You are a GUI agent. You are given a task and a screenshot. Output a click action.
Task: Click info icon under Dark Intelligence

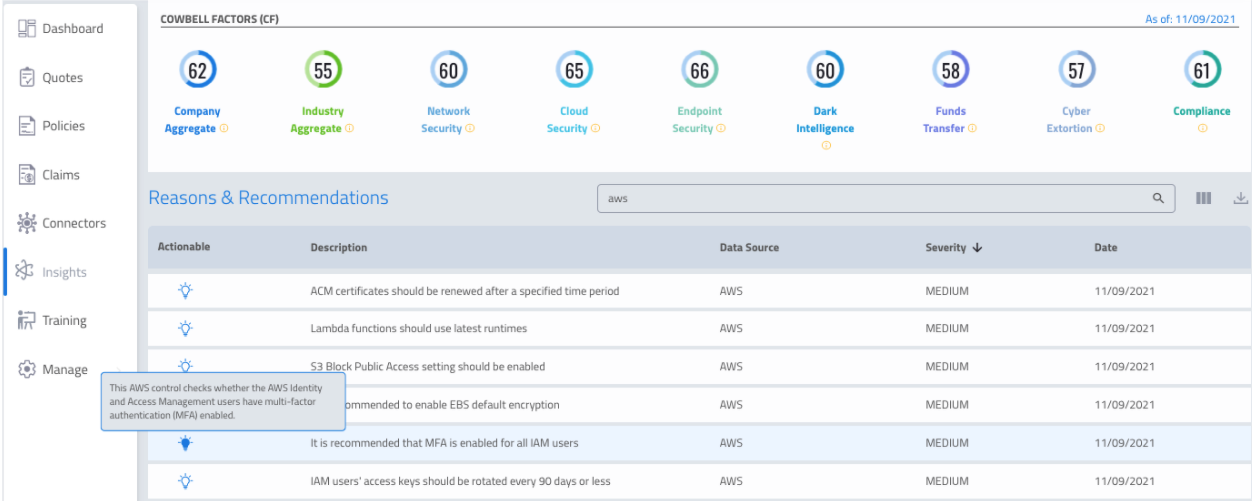click(x=826, y=146)
